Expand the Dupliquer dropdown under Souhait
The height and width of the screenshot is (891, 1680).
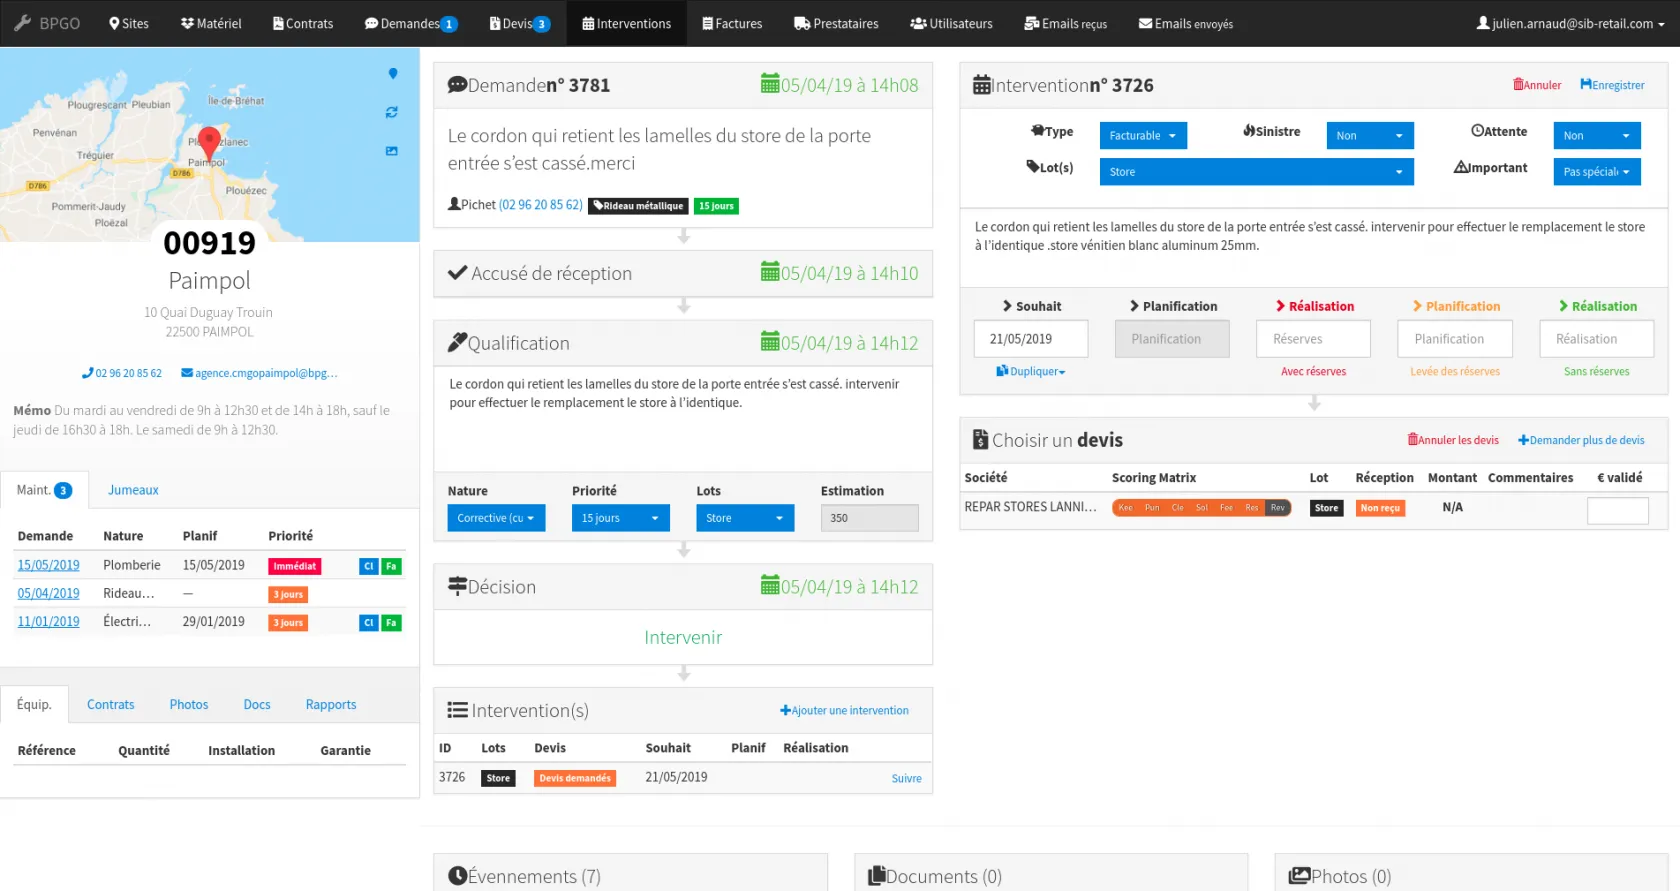pyautogui.click(x=1031, y=371)
